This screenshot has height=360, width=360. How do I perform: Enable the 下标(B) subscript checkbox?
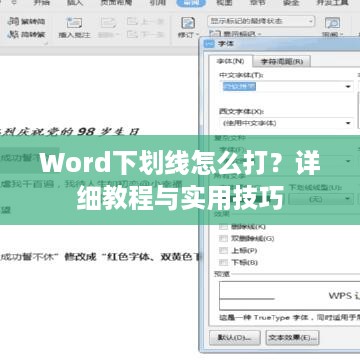[223, 262]
